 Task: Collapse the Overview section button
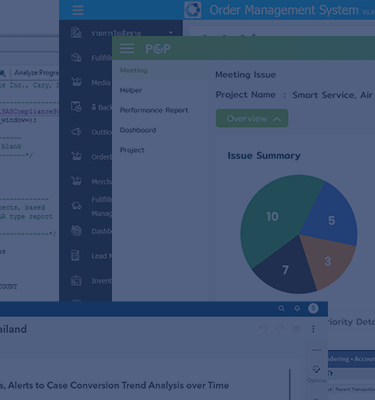tap(252, 118)
